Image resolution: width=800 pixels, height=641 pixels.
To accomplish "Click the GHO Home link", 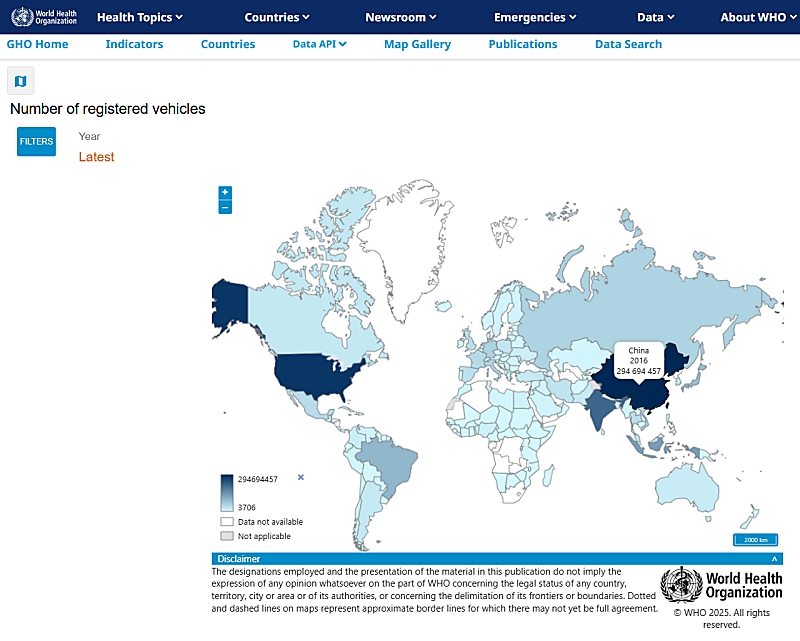I will pos(37,44).
